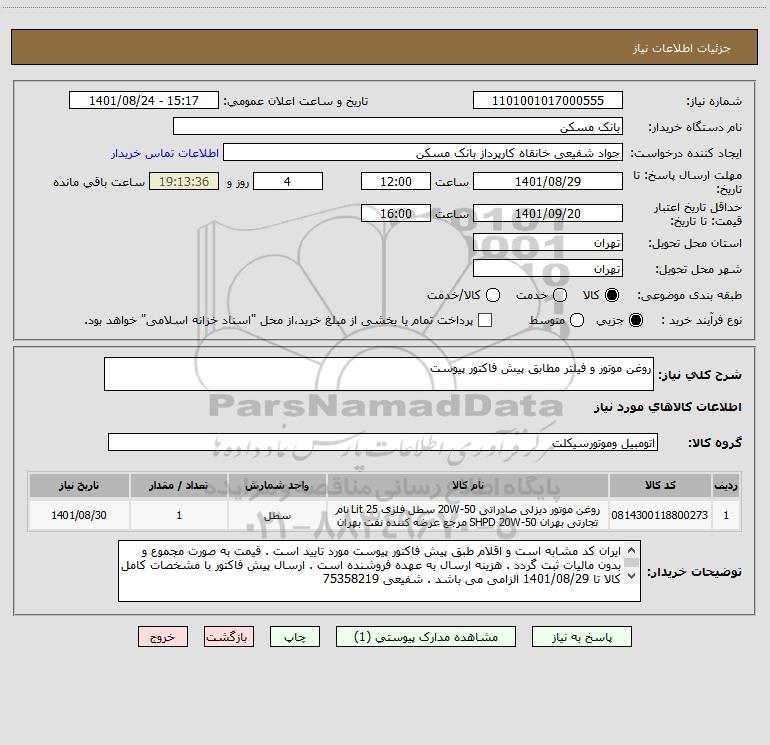Click the requester name field جواد شفیعی

(423, 152)
